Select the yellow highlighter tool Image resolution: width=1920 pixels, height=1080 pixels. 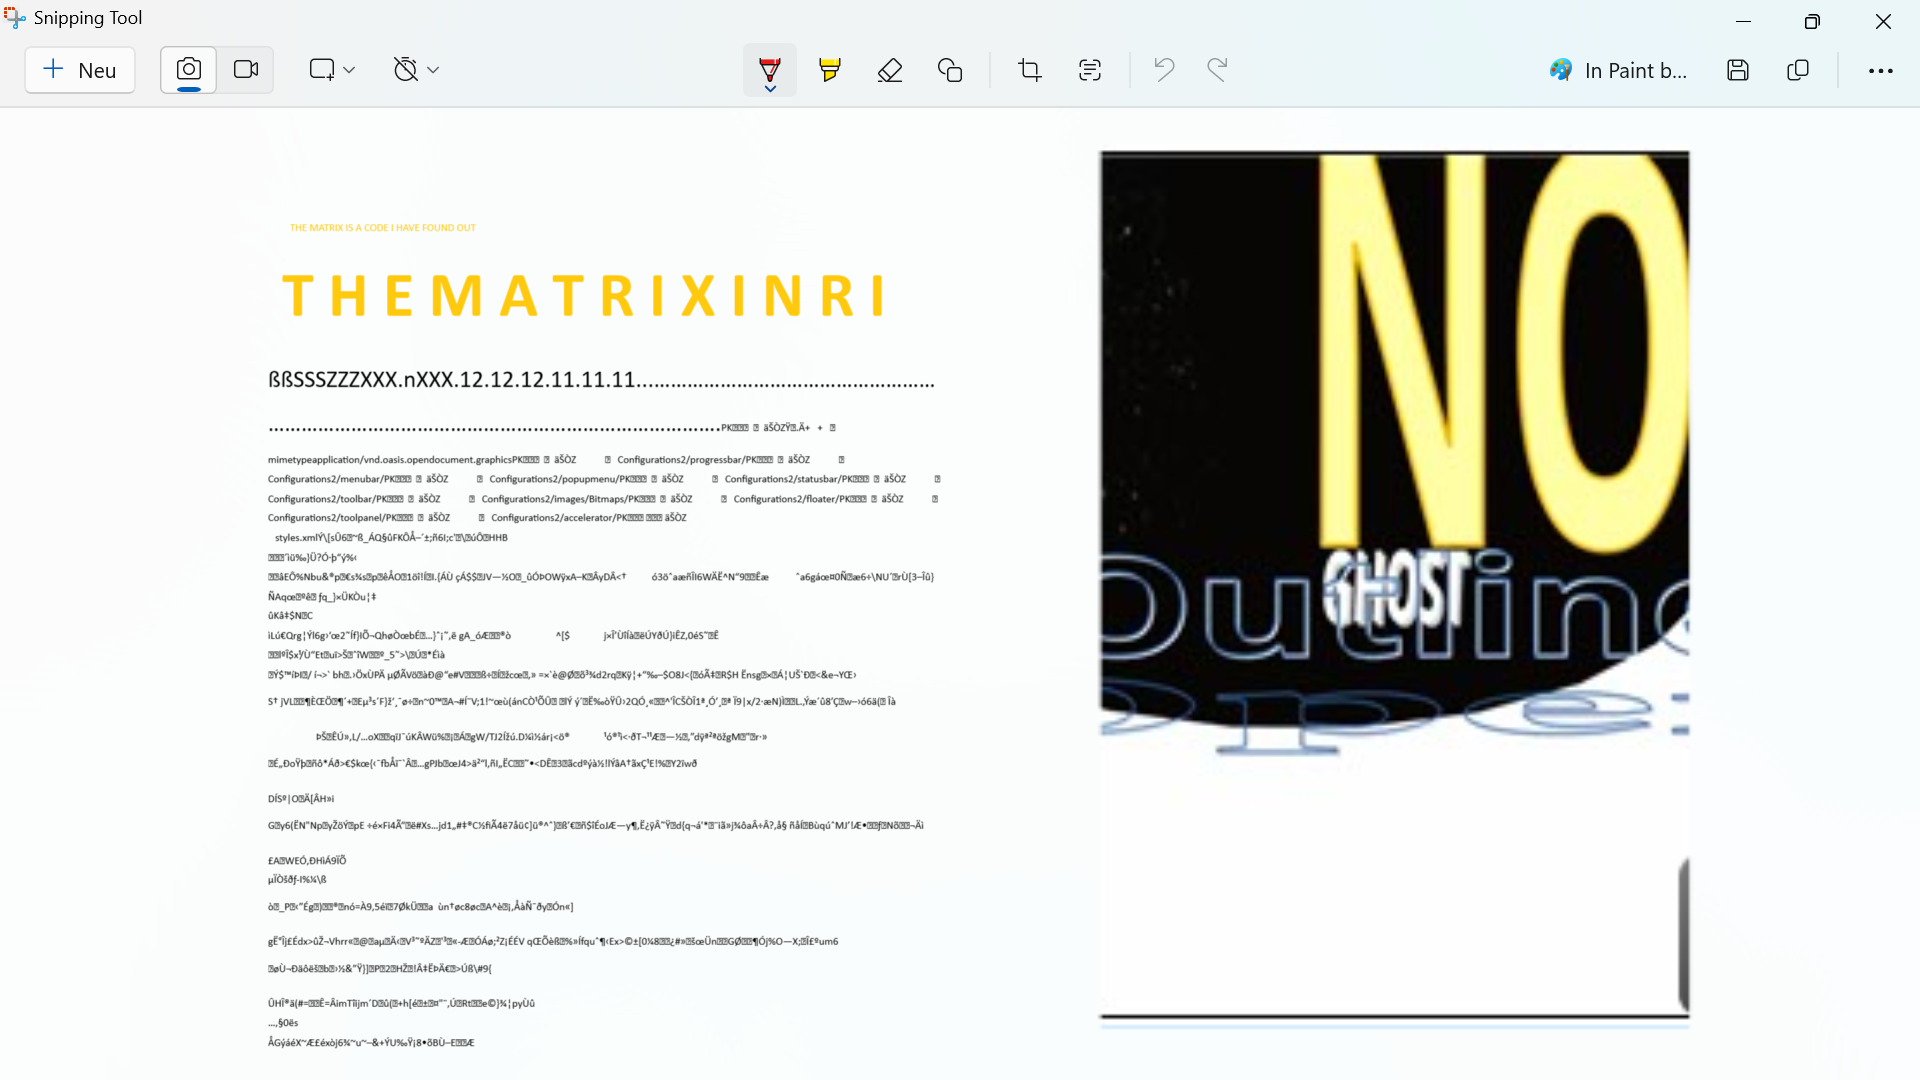[830, 70]
